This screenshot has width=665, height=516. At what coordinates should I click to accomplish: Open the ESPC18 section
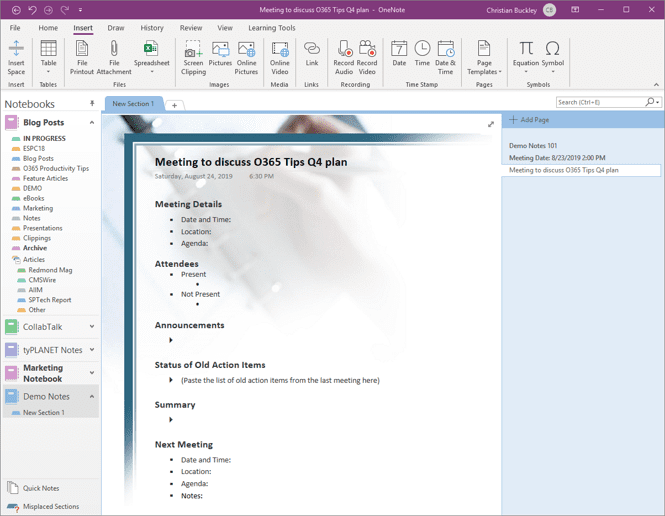[x=34, y=148]
